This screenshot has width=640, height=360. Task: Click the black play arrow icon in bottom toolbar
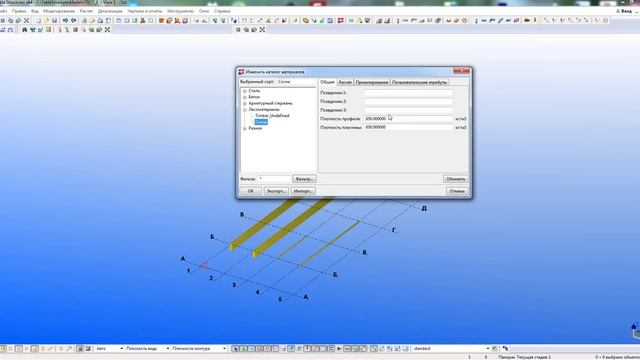pos(339,349)
